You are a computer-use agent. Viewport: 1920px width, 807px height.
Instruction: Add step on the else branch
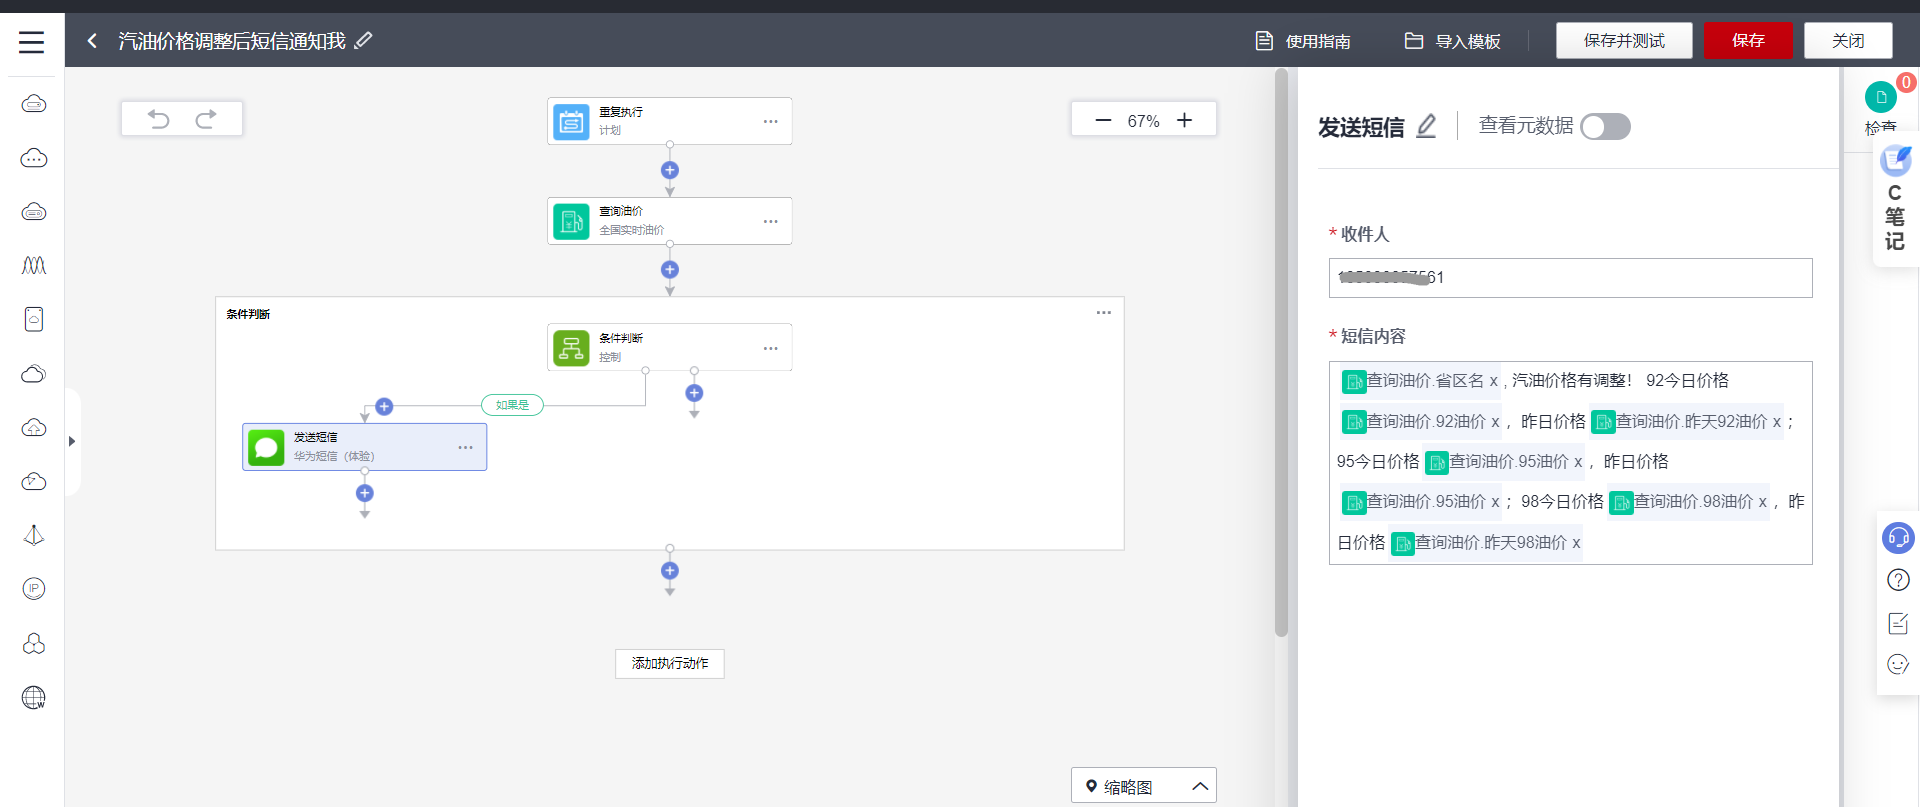pyautogui.click(x=694, y=393)
